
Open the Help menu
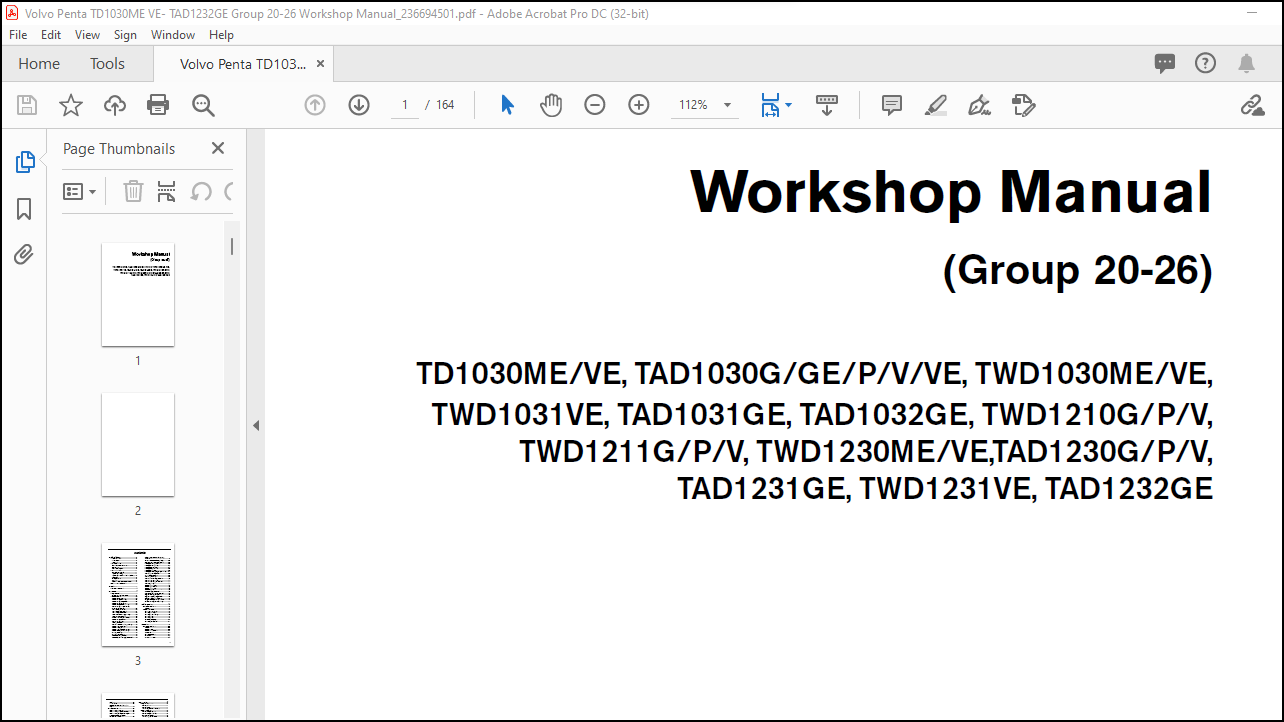click(221, 34)
